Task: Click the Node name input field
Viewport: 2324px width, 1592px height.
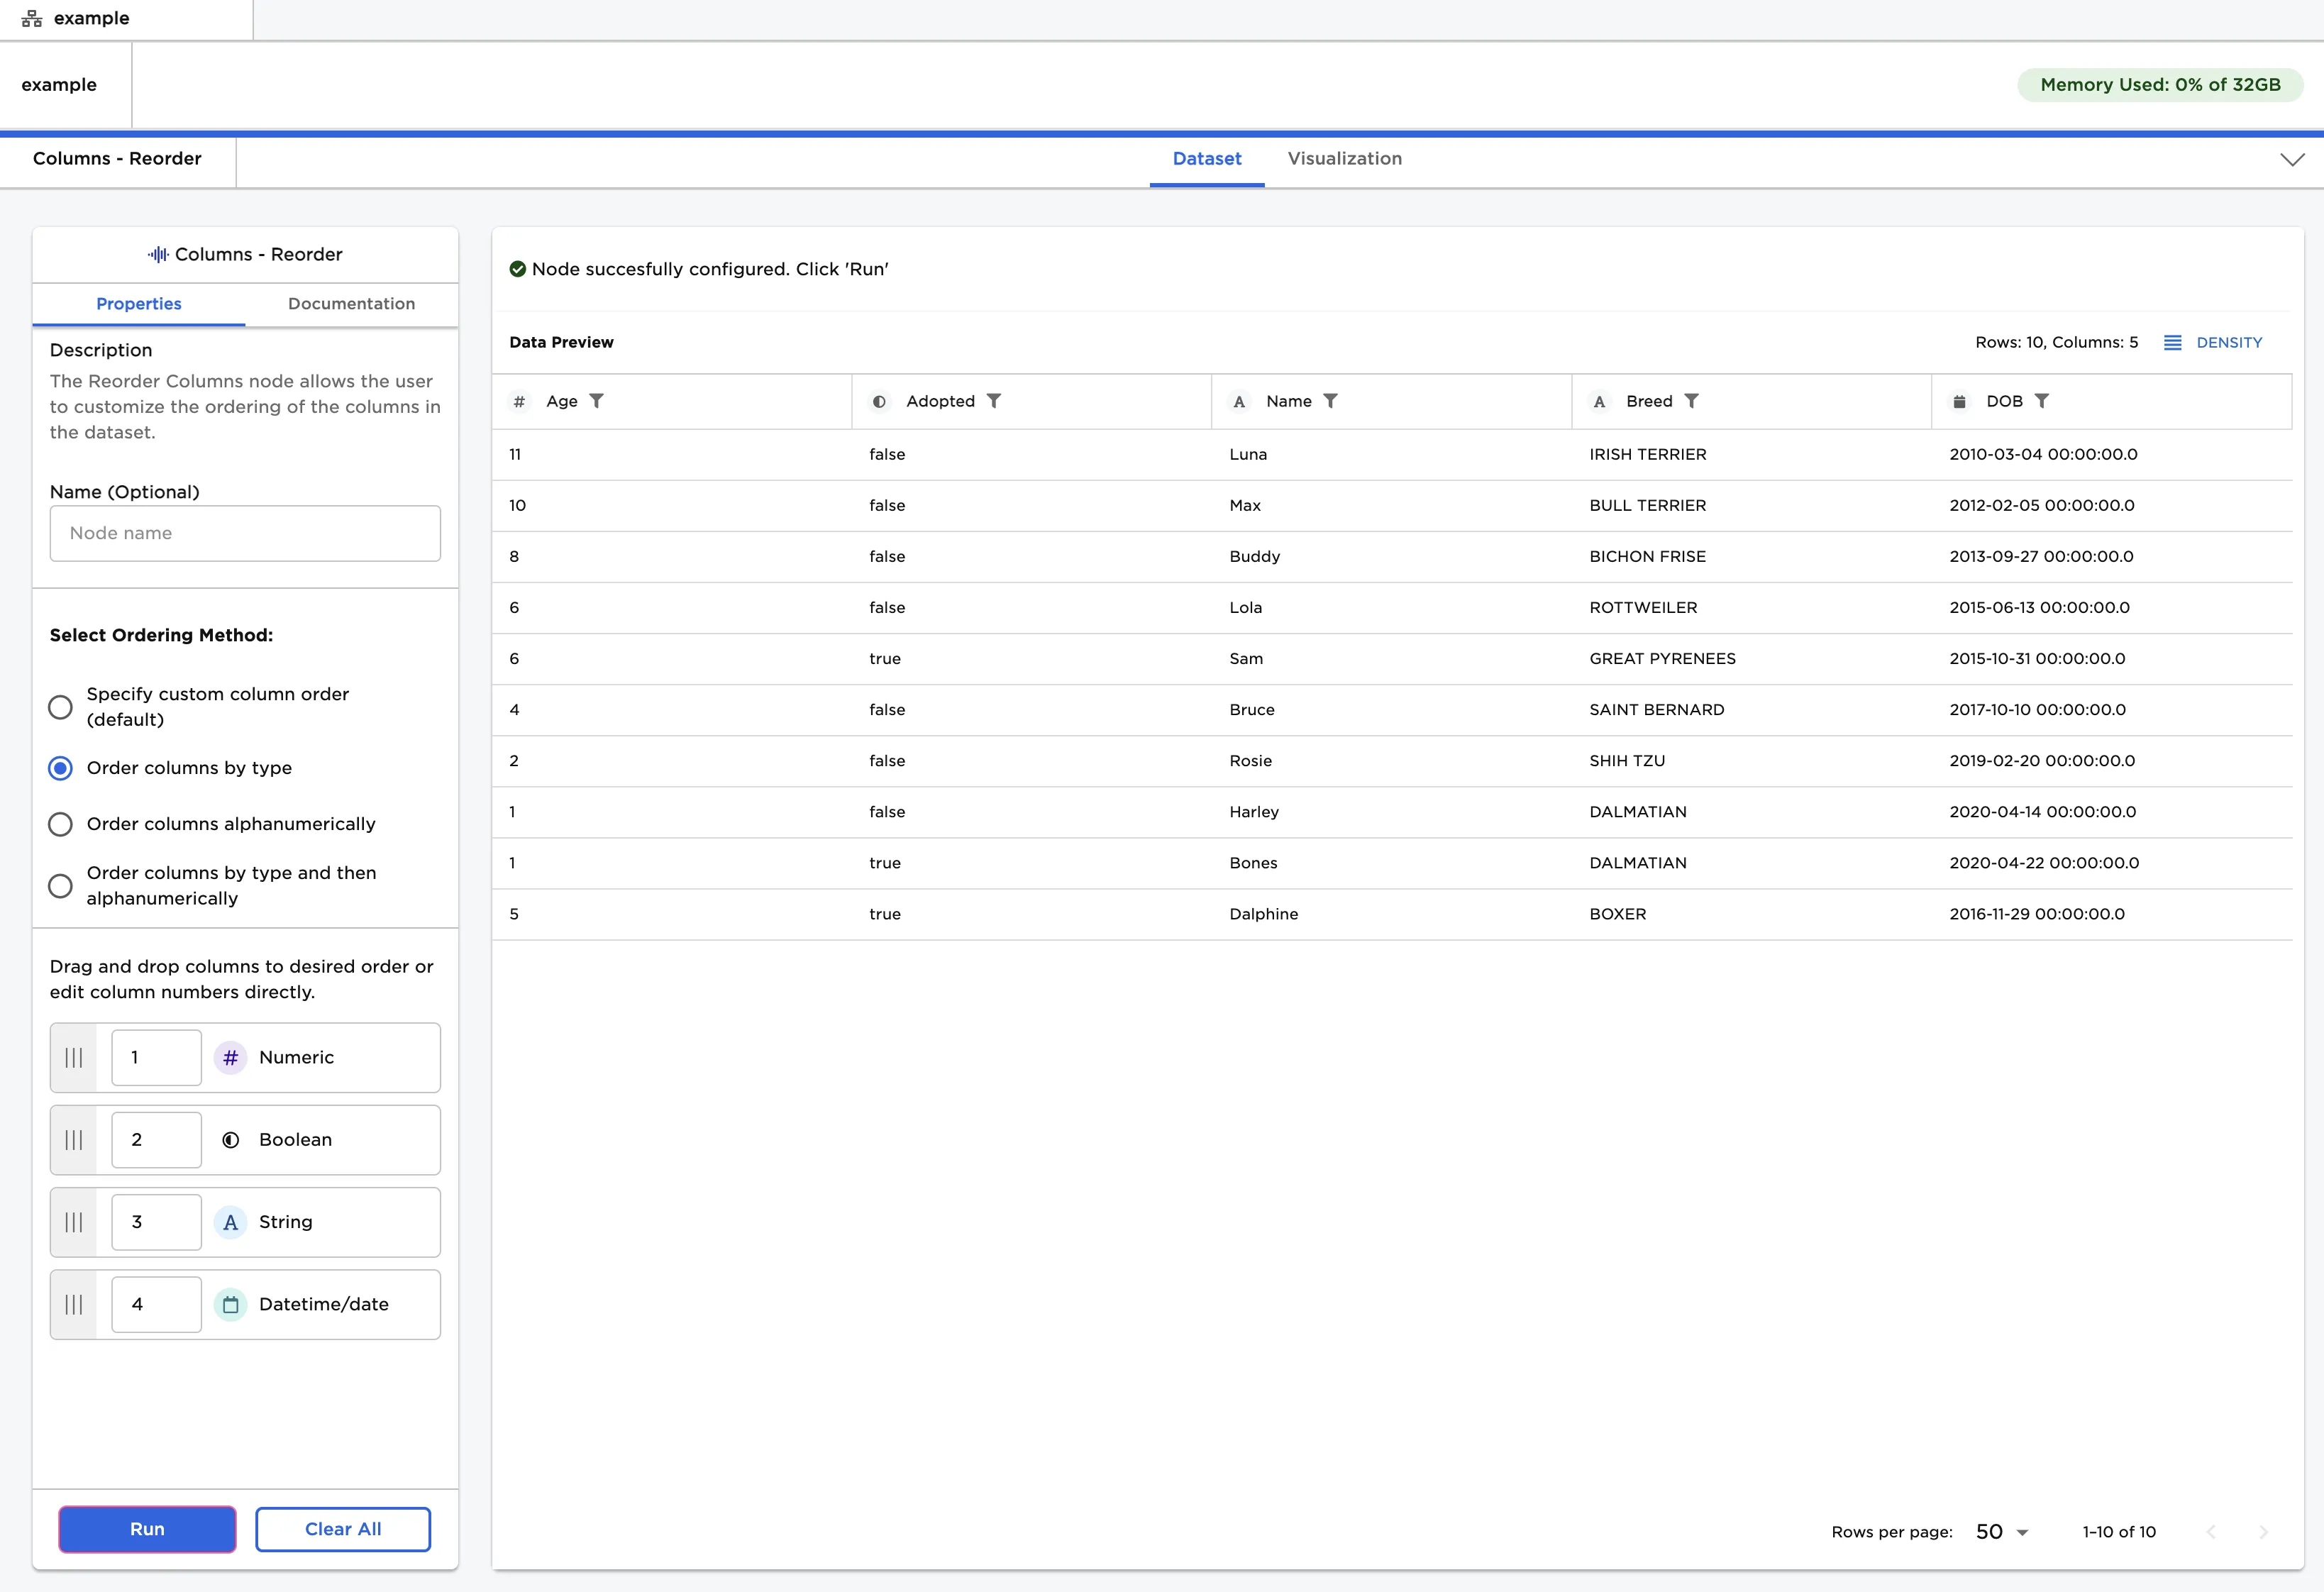Action: point(245,534)
